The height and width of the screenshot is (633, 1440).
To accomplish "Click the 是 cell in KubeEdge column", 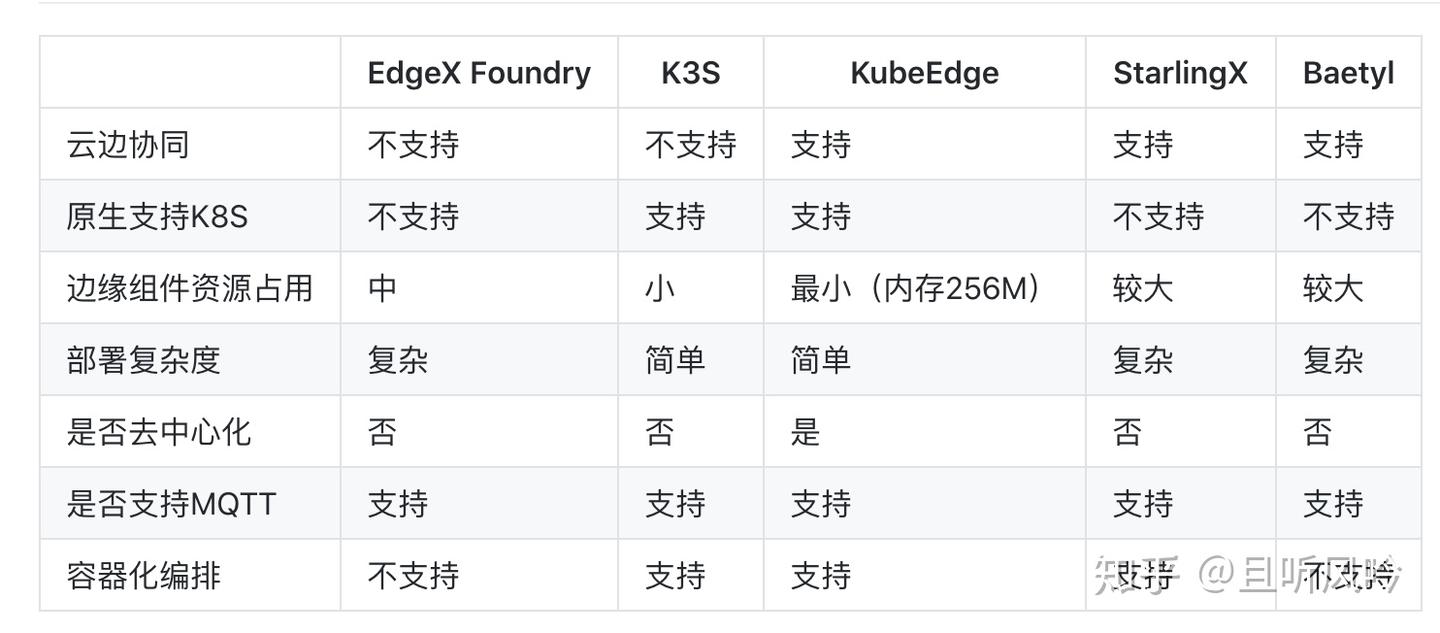I will point(805,432).
